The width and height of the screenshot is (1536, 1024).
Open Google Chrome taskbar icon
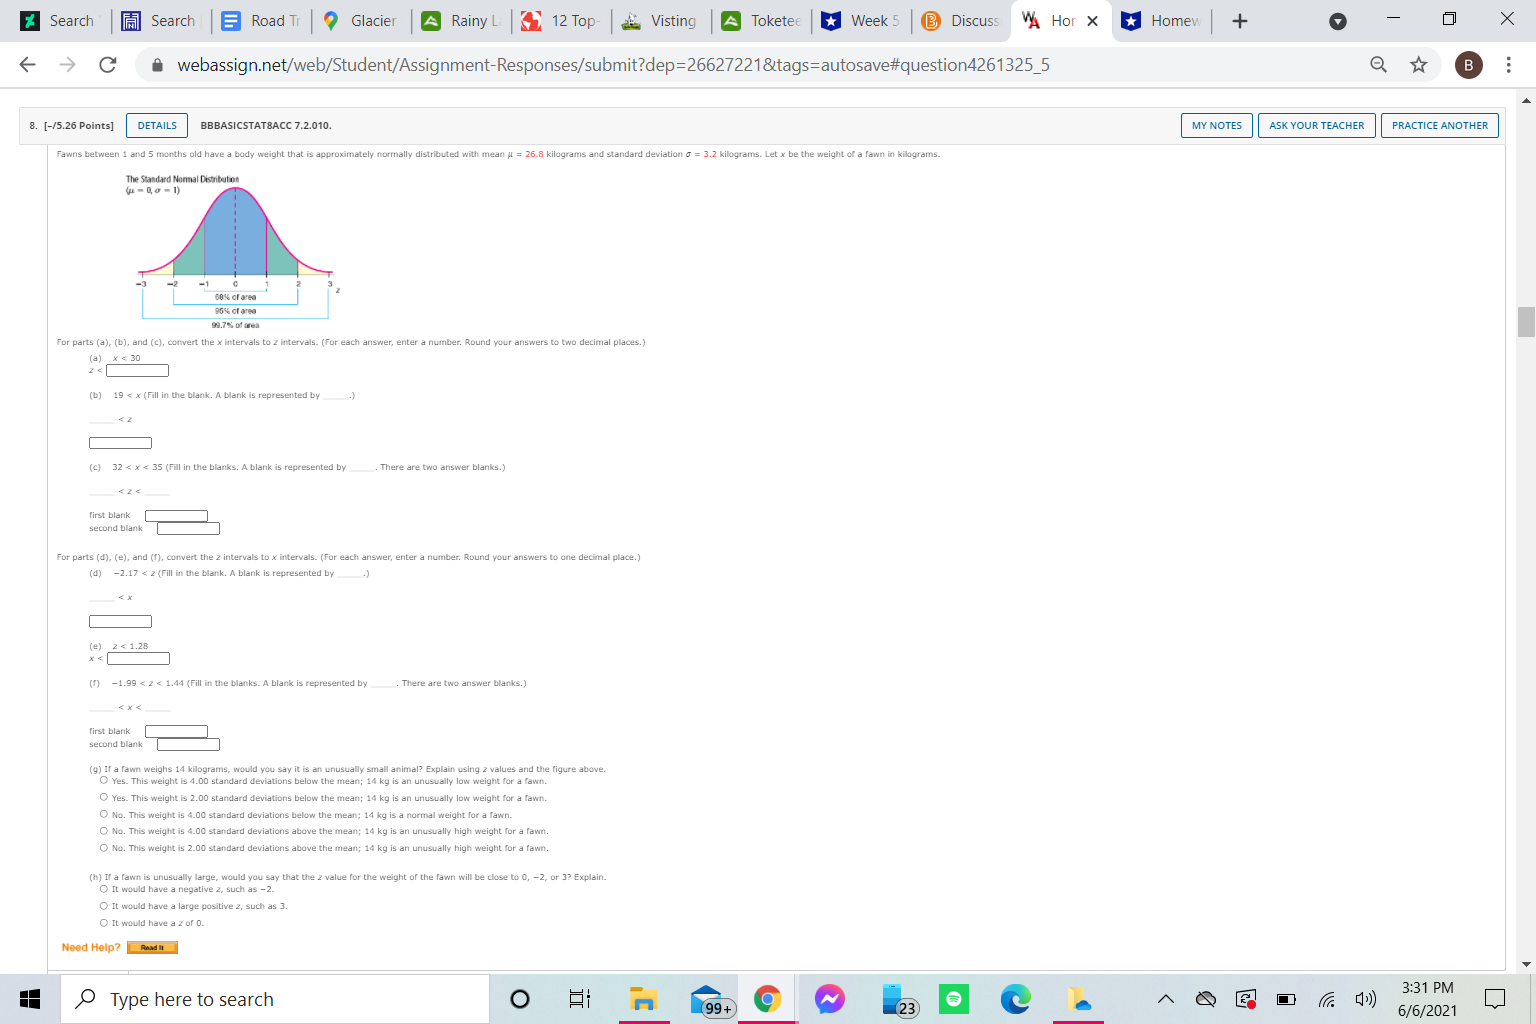click(x=767, y=999)
